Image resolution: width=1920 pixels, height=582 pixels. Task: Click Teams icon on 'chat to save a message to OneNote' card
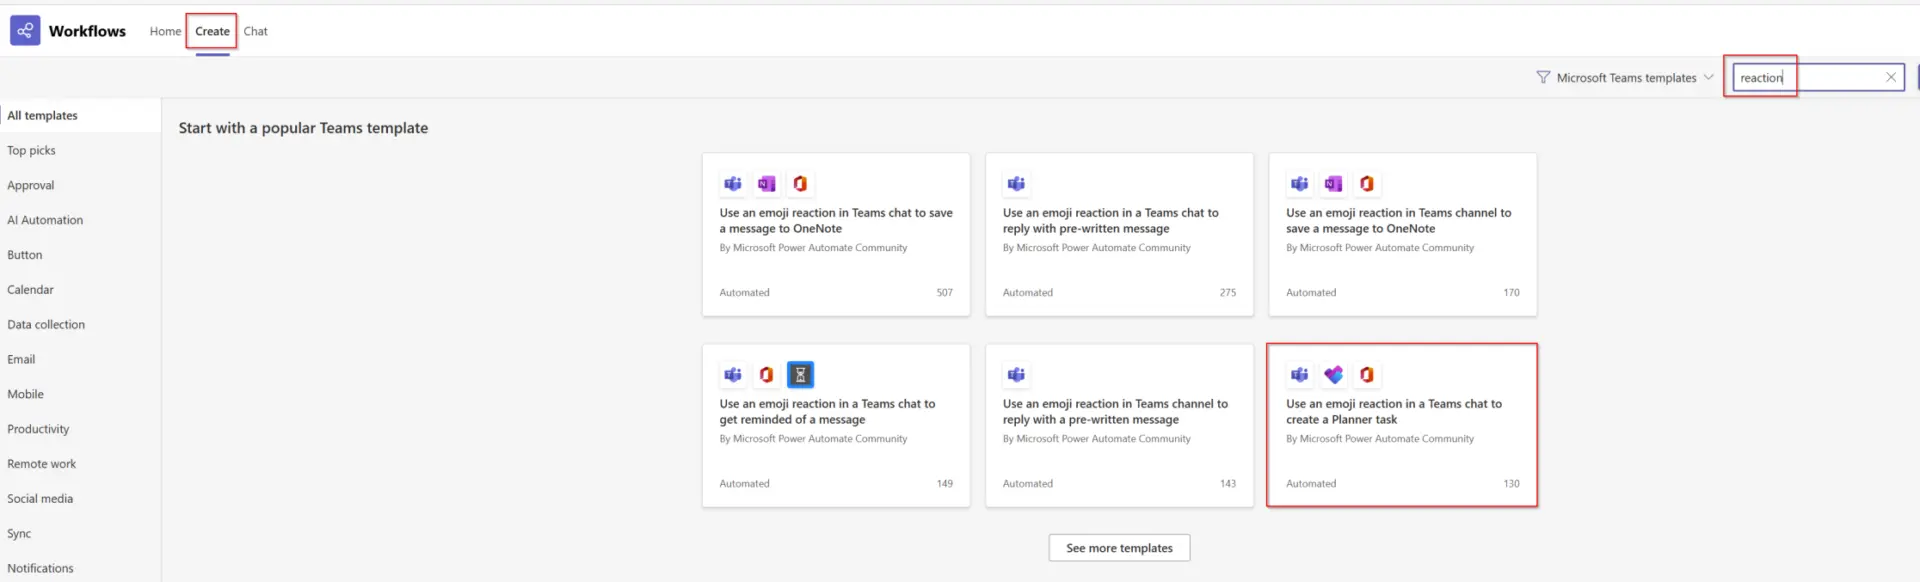click(733, 183)
